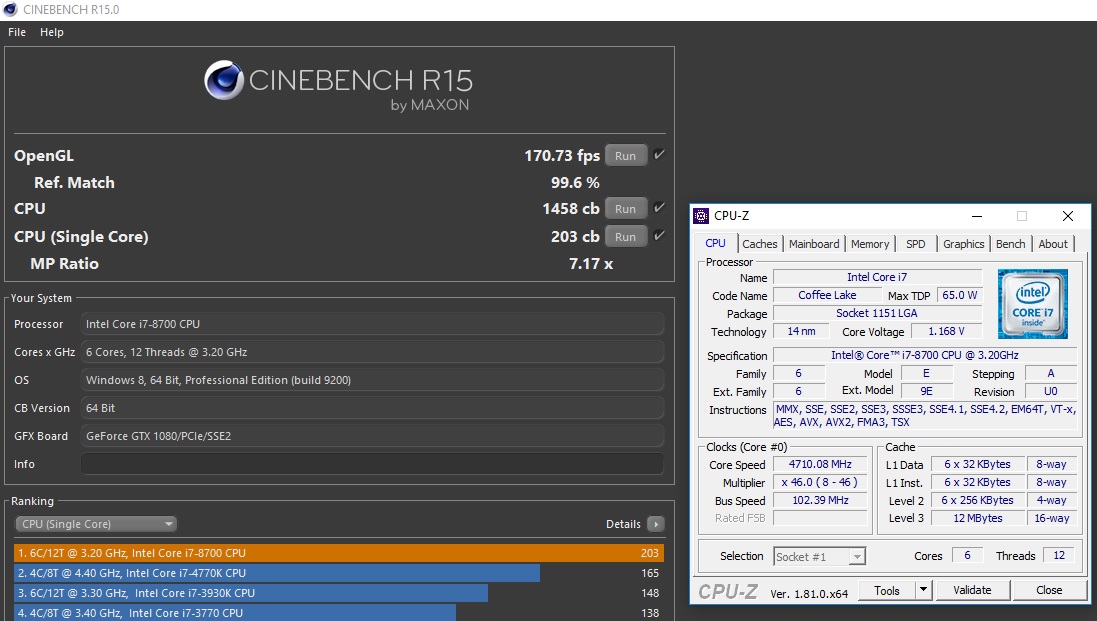
Task: Open the Socket #1 selection dropdown
Action: (x=820, y=557)
